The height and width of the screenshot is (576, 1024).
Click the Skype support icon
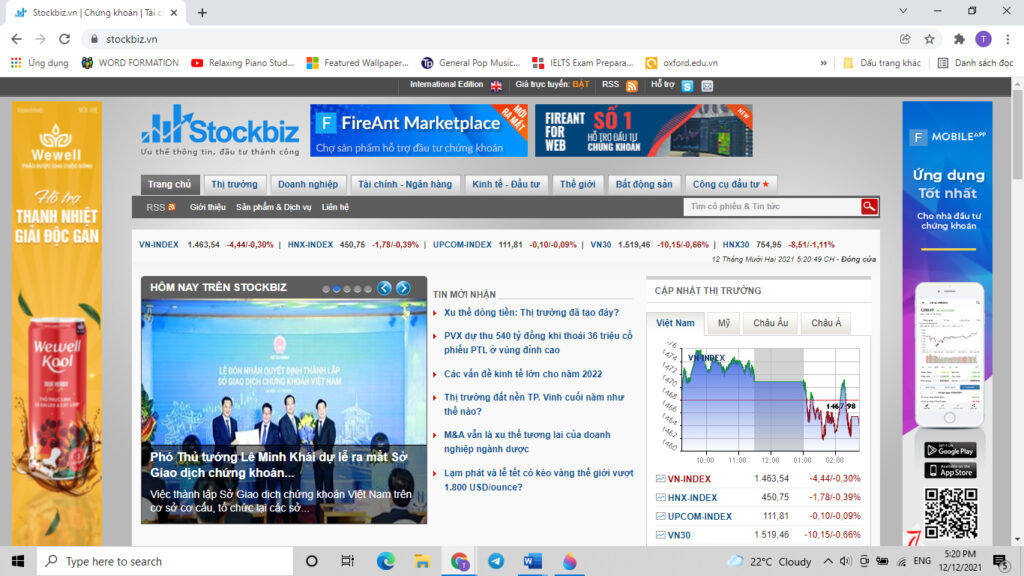click(687, 86)
